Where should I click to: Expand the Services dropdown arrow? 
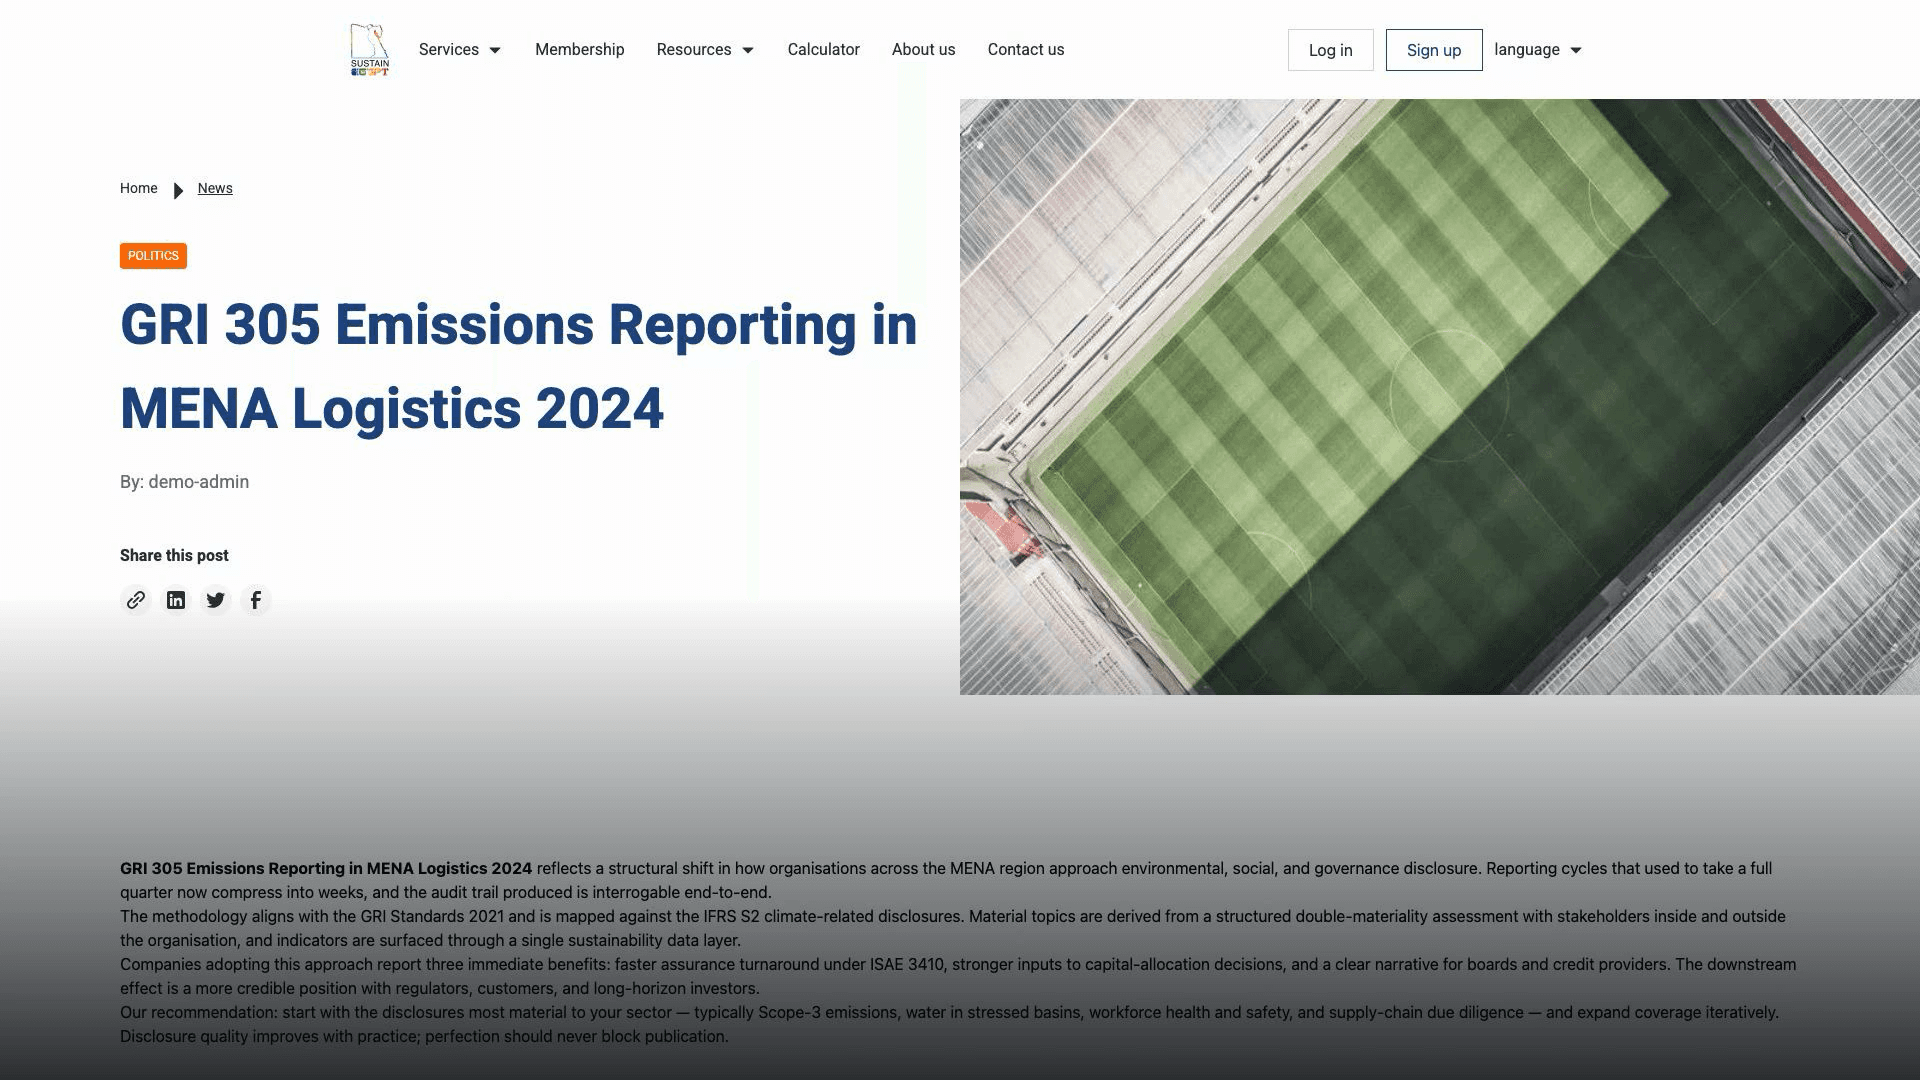(x=495, y=50)
